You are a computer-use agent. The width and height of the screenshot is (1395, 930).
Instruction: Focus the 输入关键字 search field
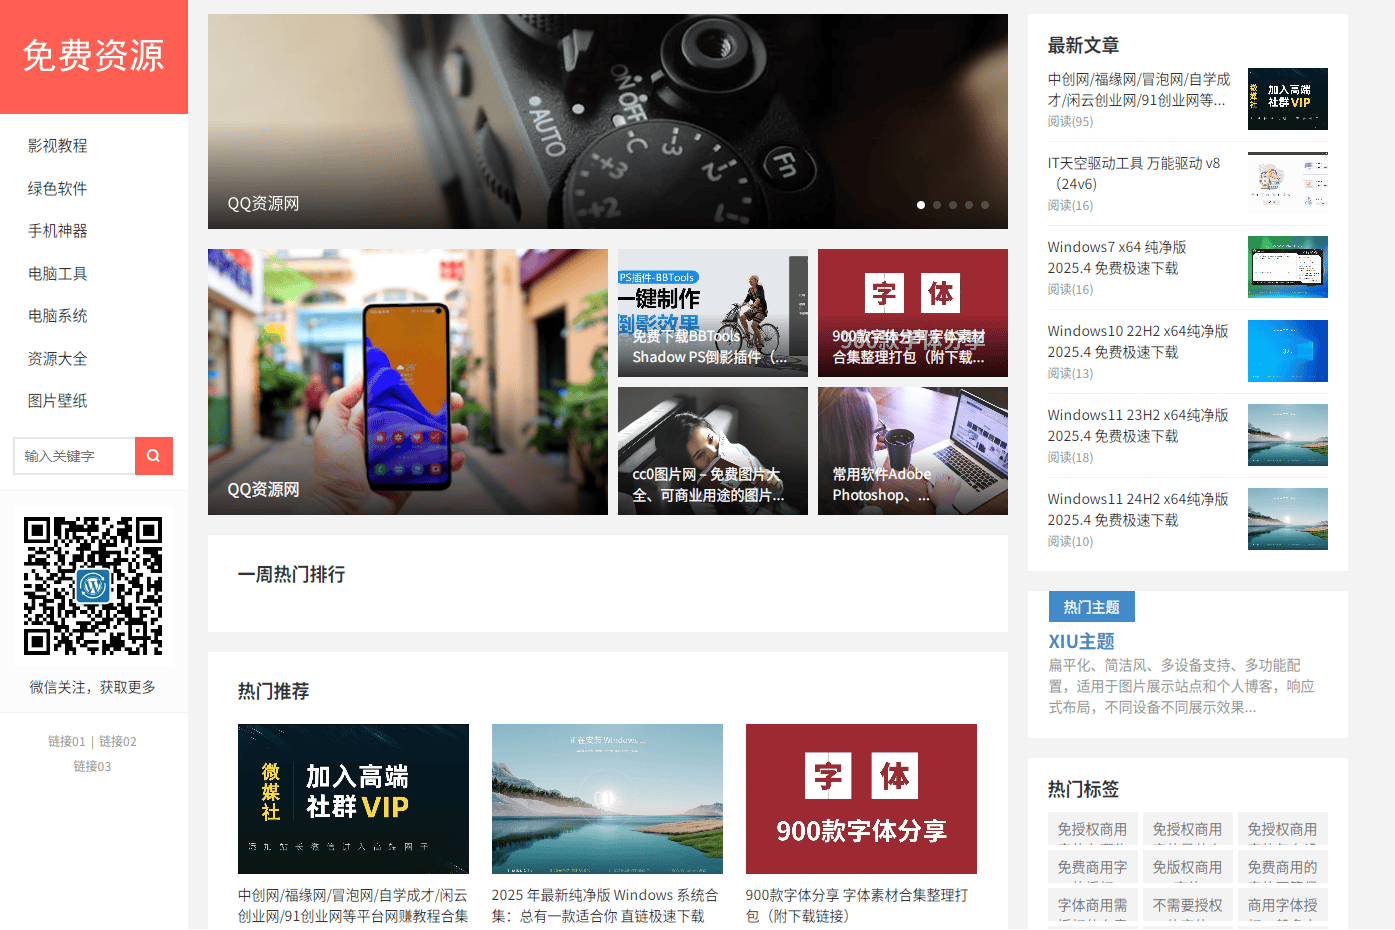[74, 456]
